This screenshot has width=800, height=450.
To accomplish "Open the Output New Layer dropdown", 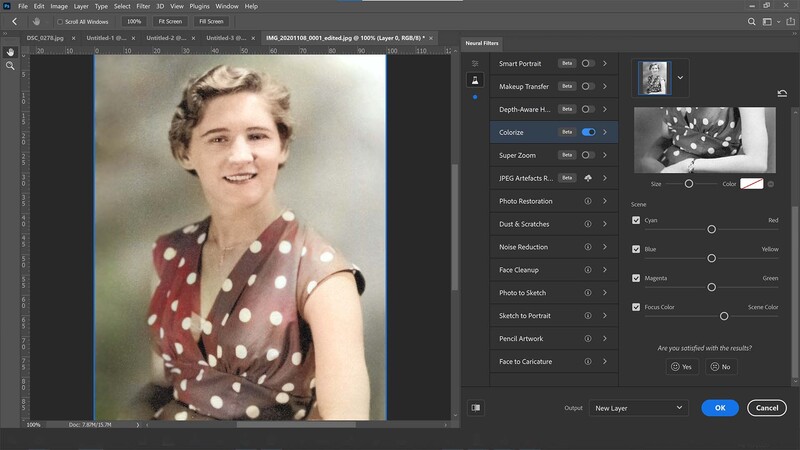I will pos(639,408).
